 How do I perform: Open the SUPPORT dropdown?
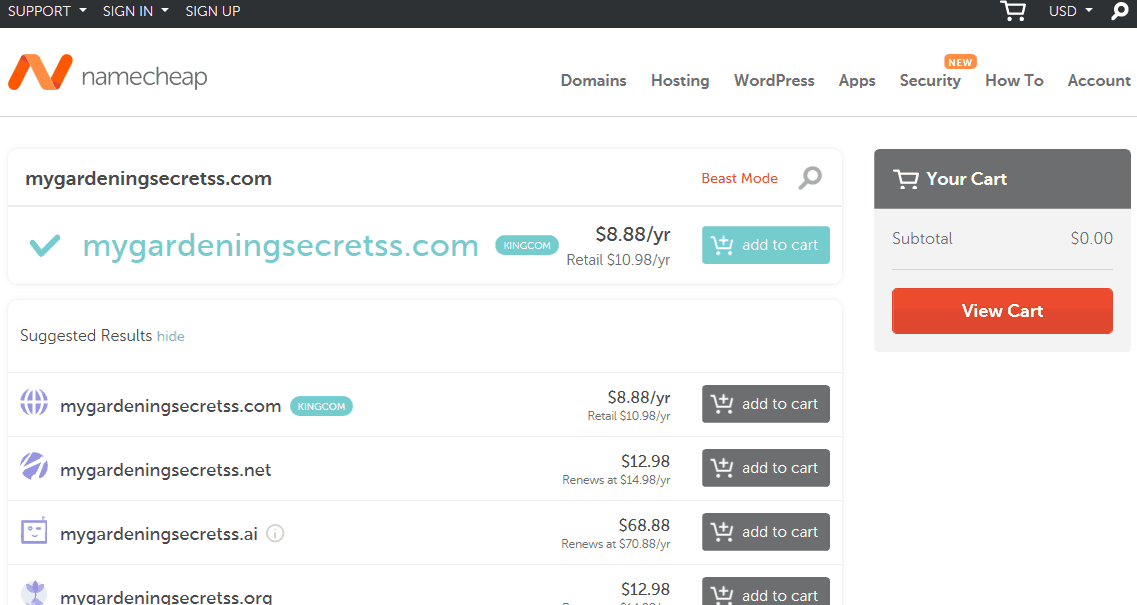(x=47, y=11)
